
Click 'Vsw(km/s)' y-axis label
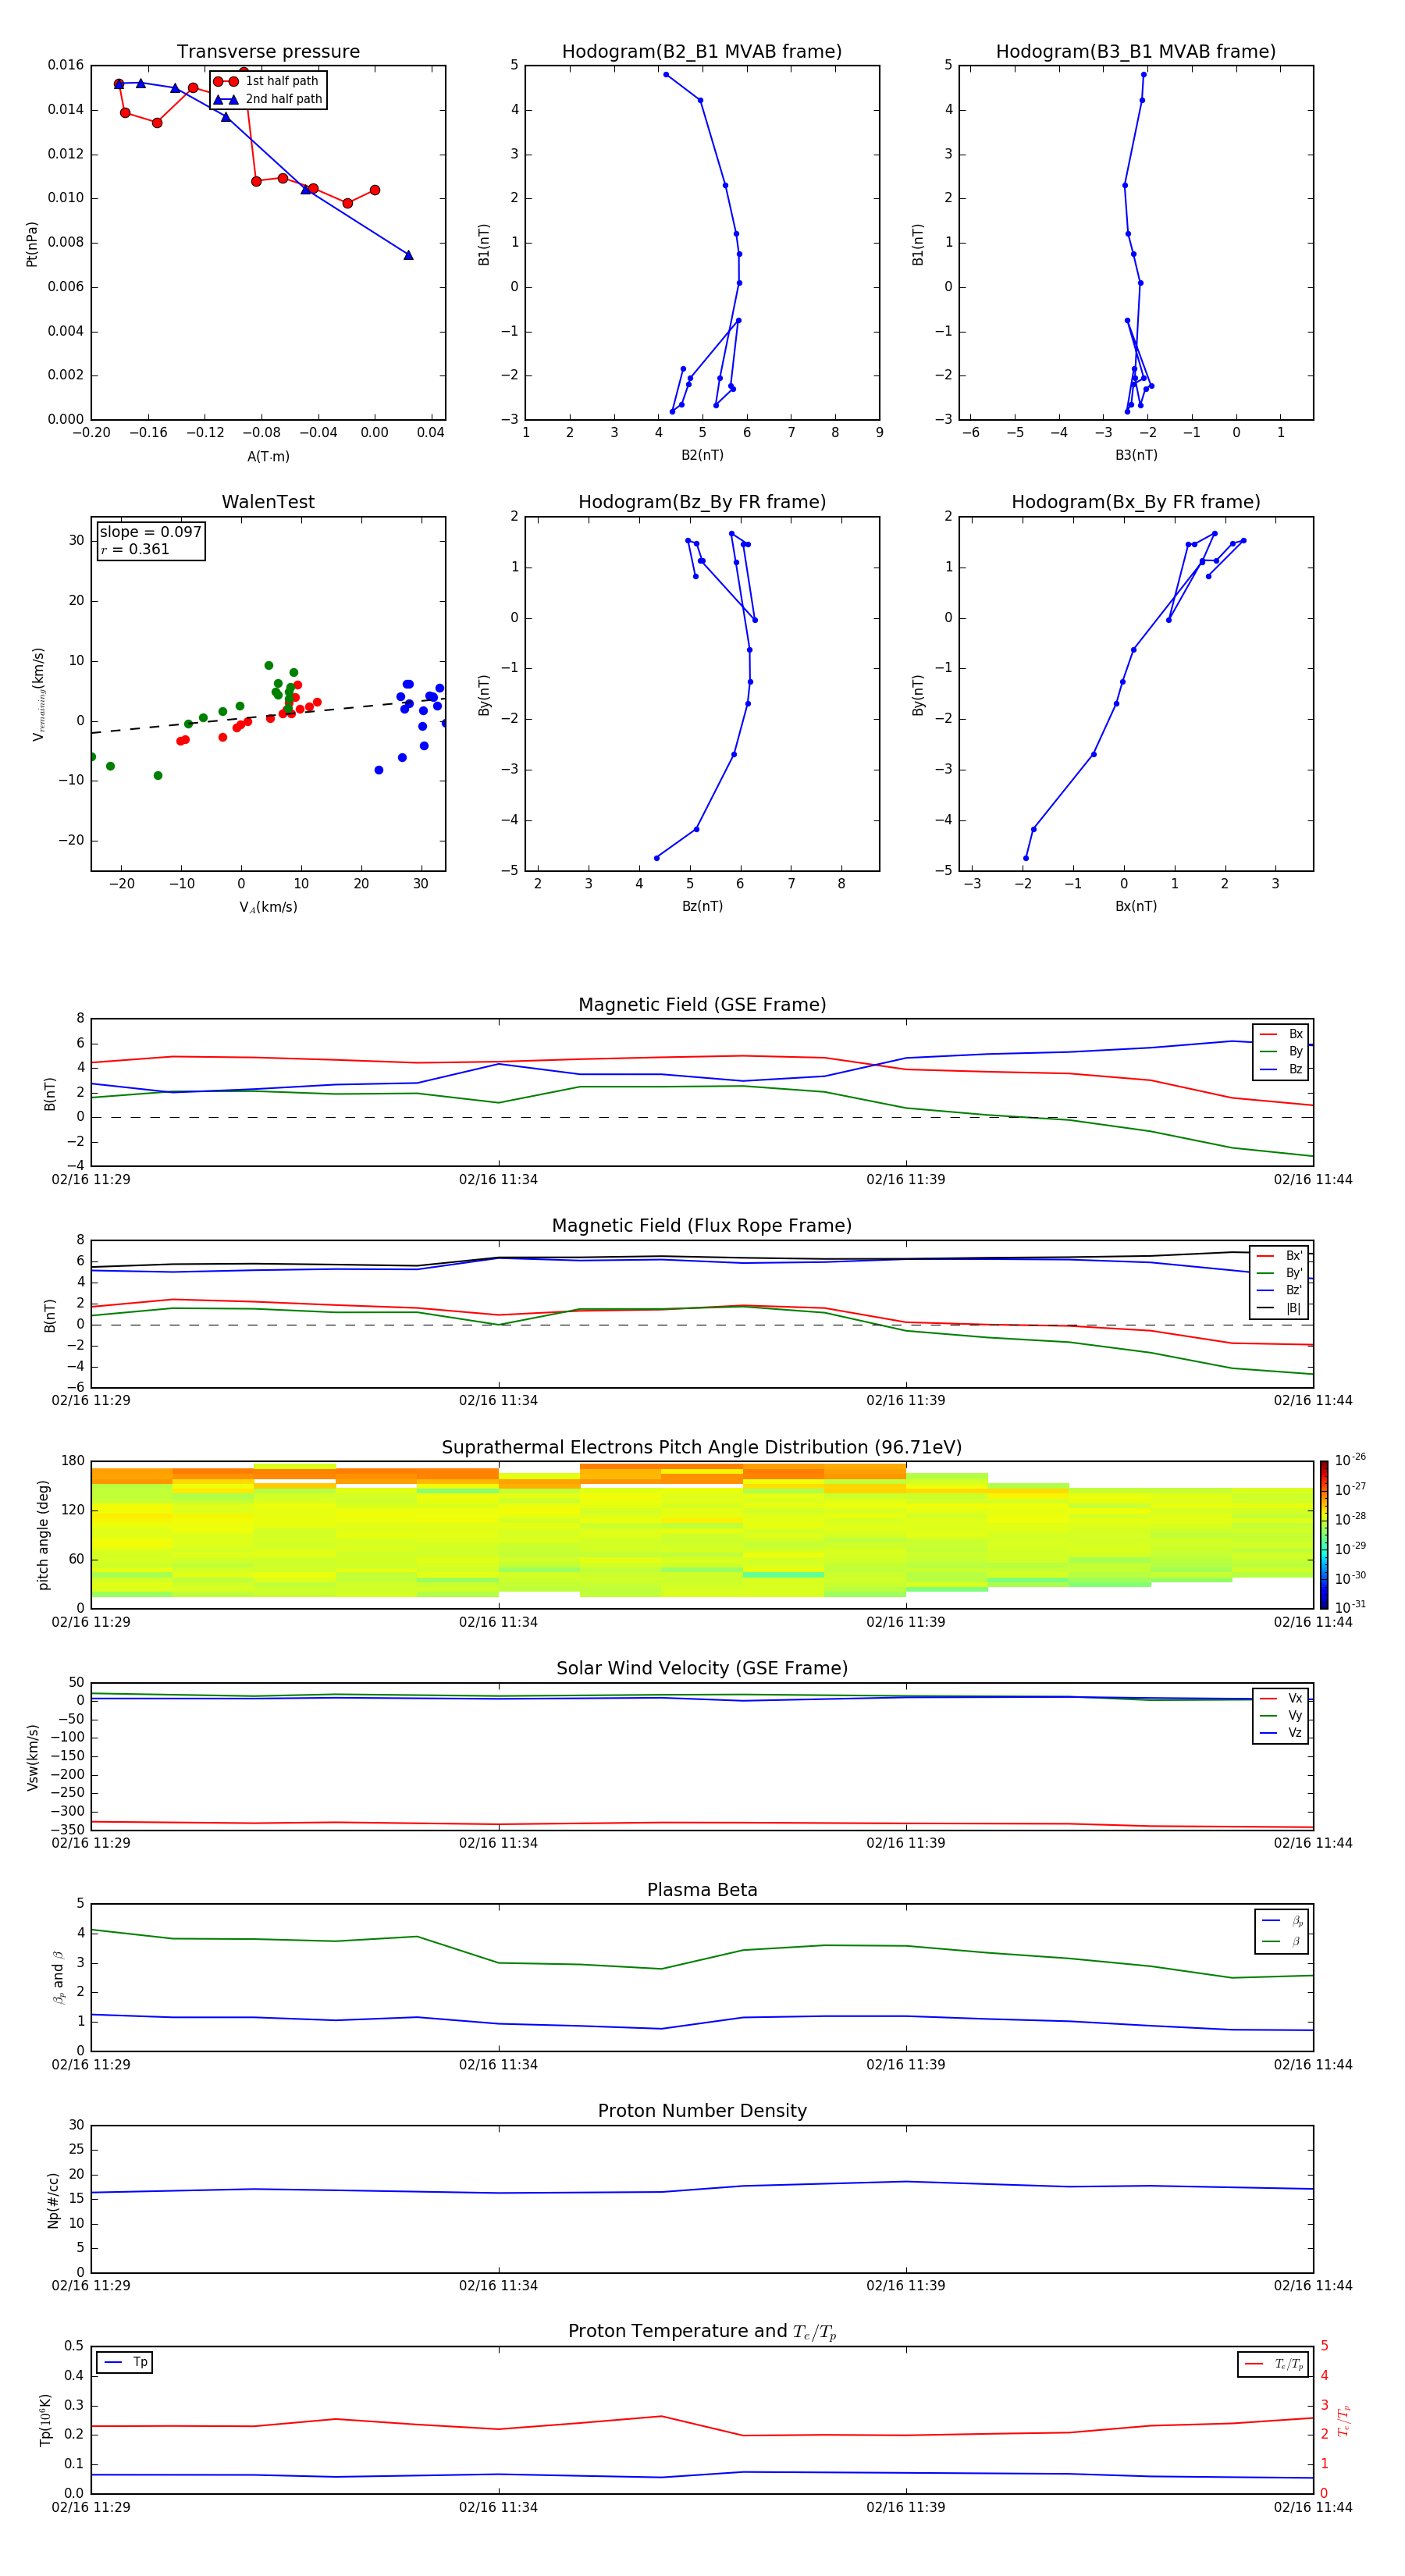32,1756
